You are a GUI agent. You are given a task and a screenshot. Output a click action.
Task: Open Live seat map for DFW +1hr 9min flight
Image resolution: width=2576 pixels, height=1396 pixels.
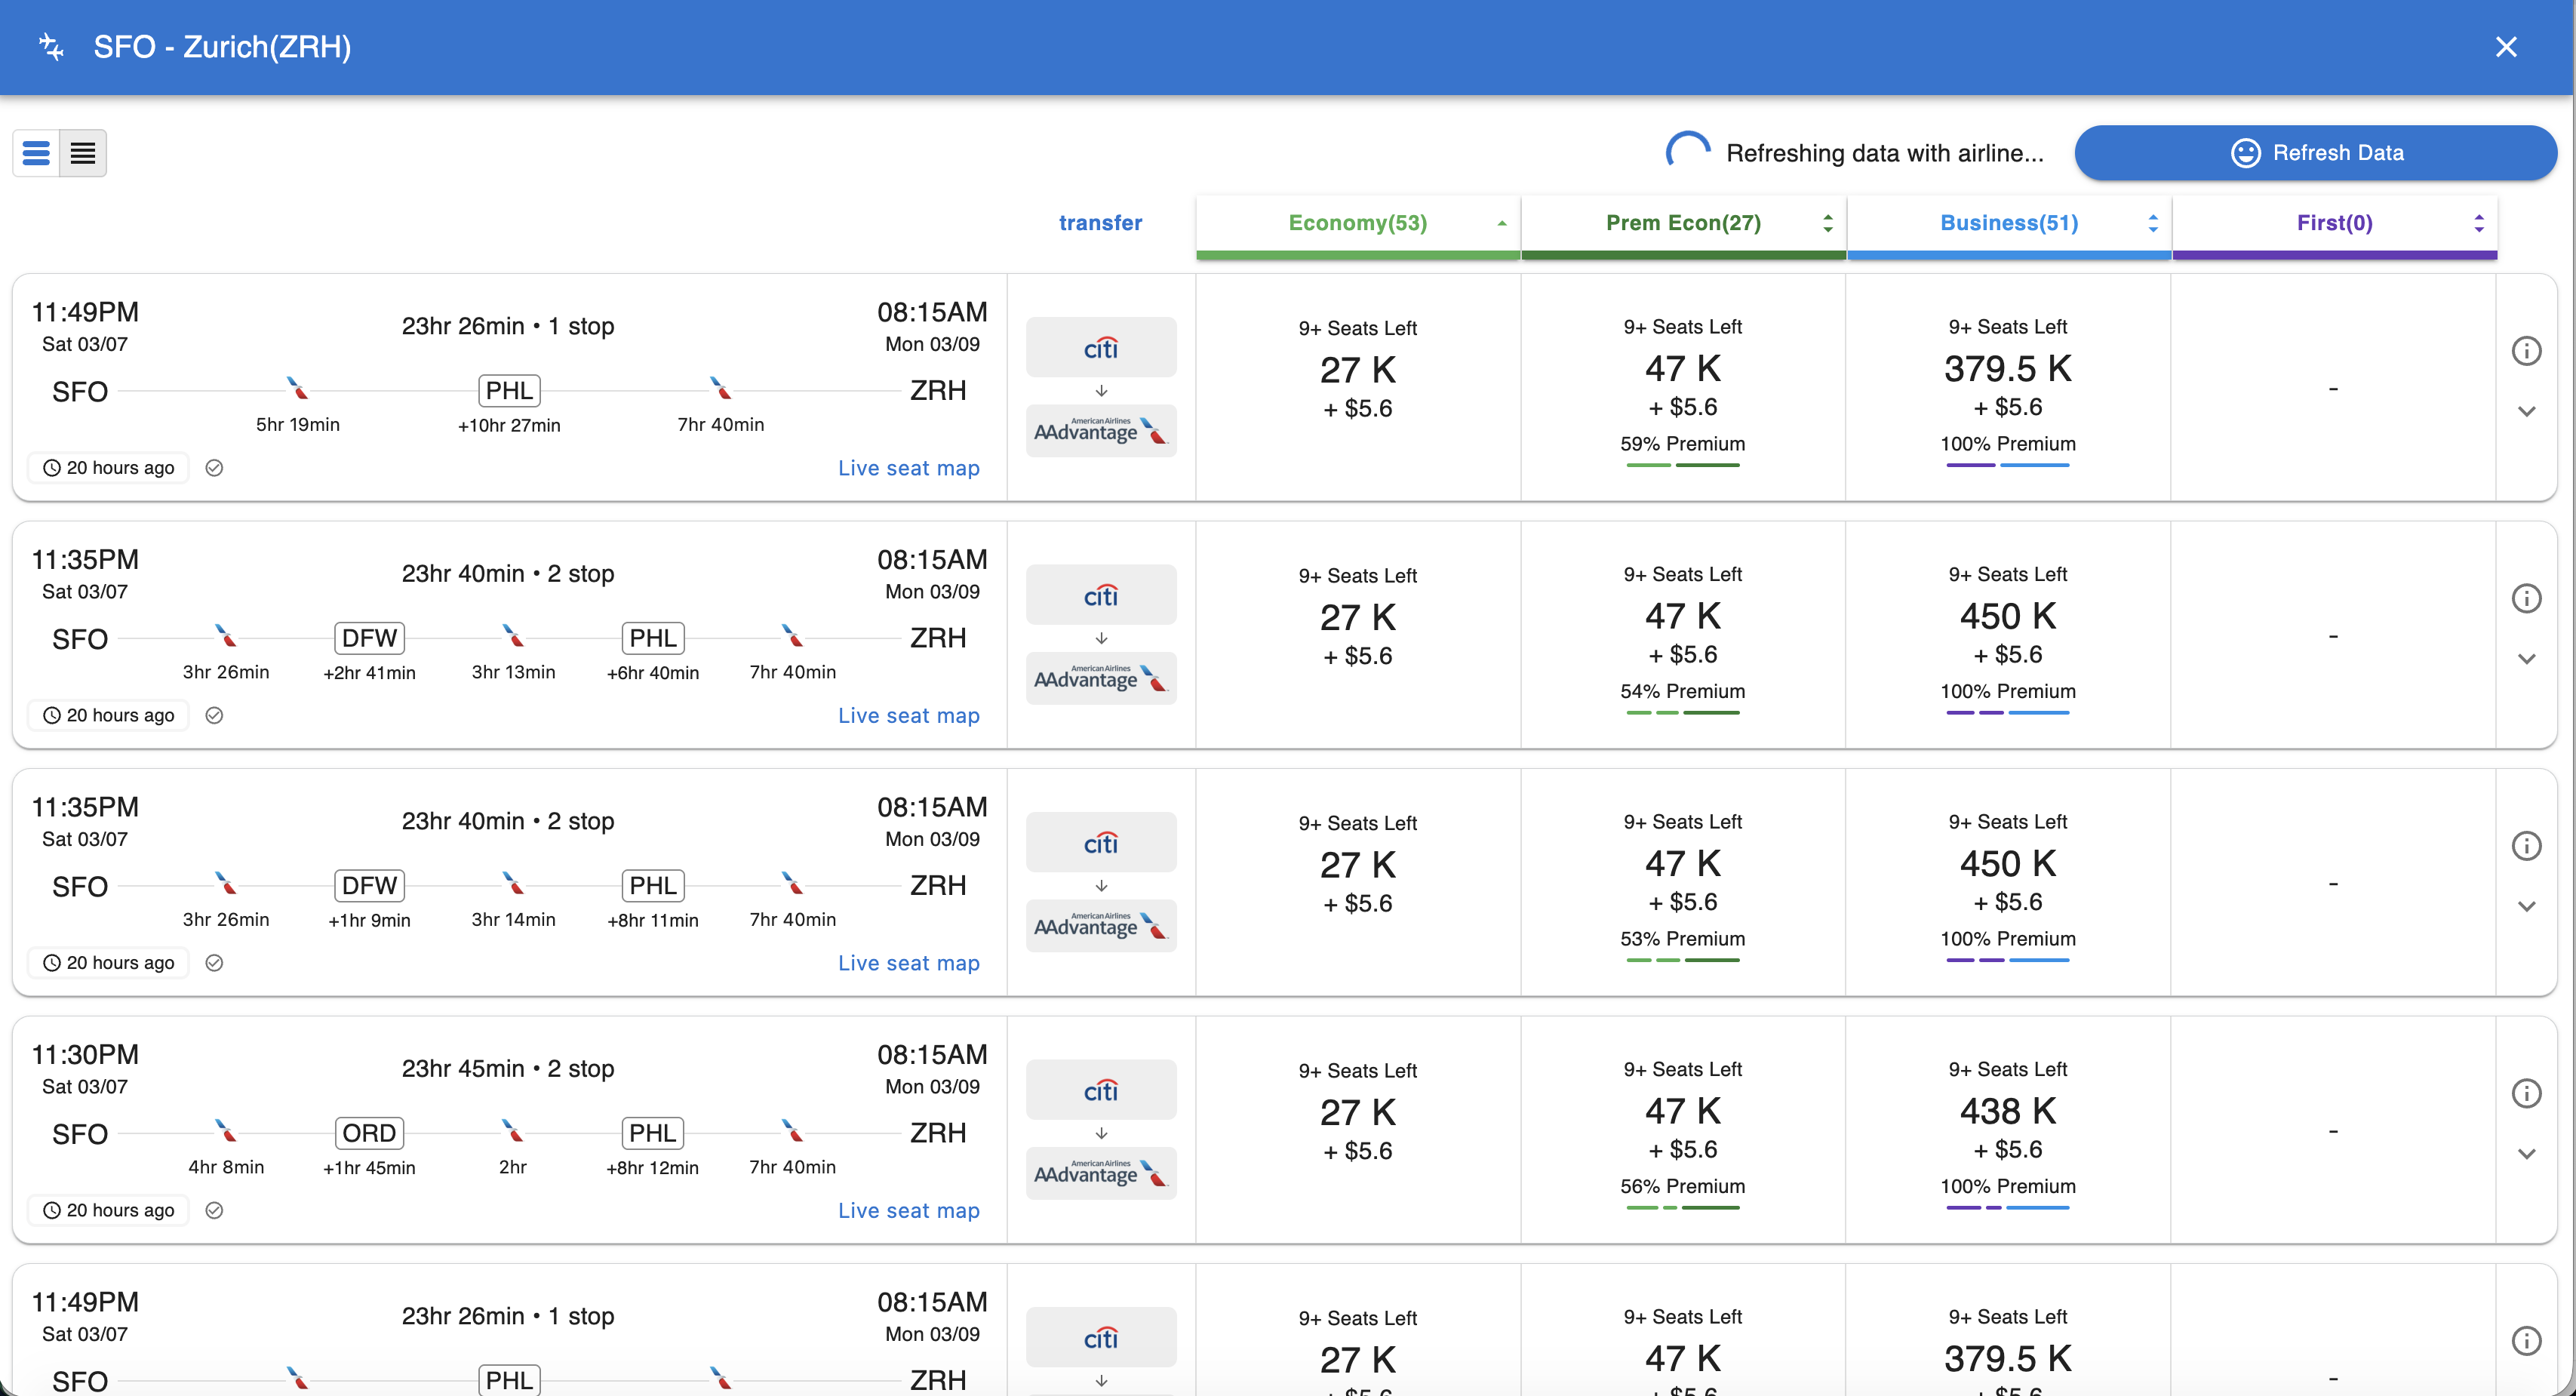908,963
